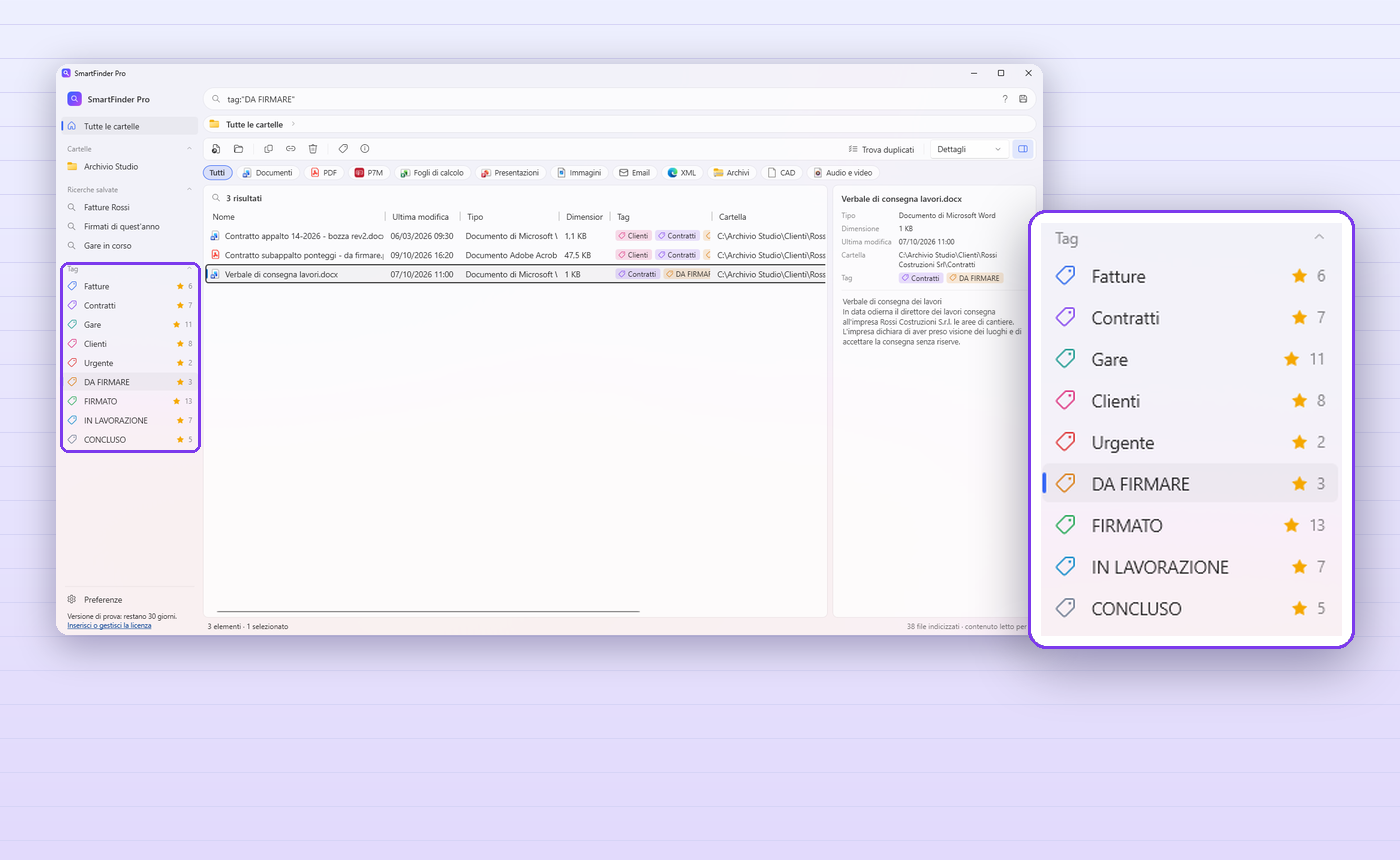The width and height of the screenshot is (1400, 860).
Task: Filter results by Audio e video
Action: [845, 173]
